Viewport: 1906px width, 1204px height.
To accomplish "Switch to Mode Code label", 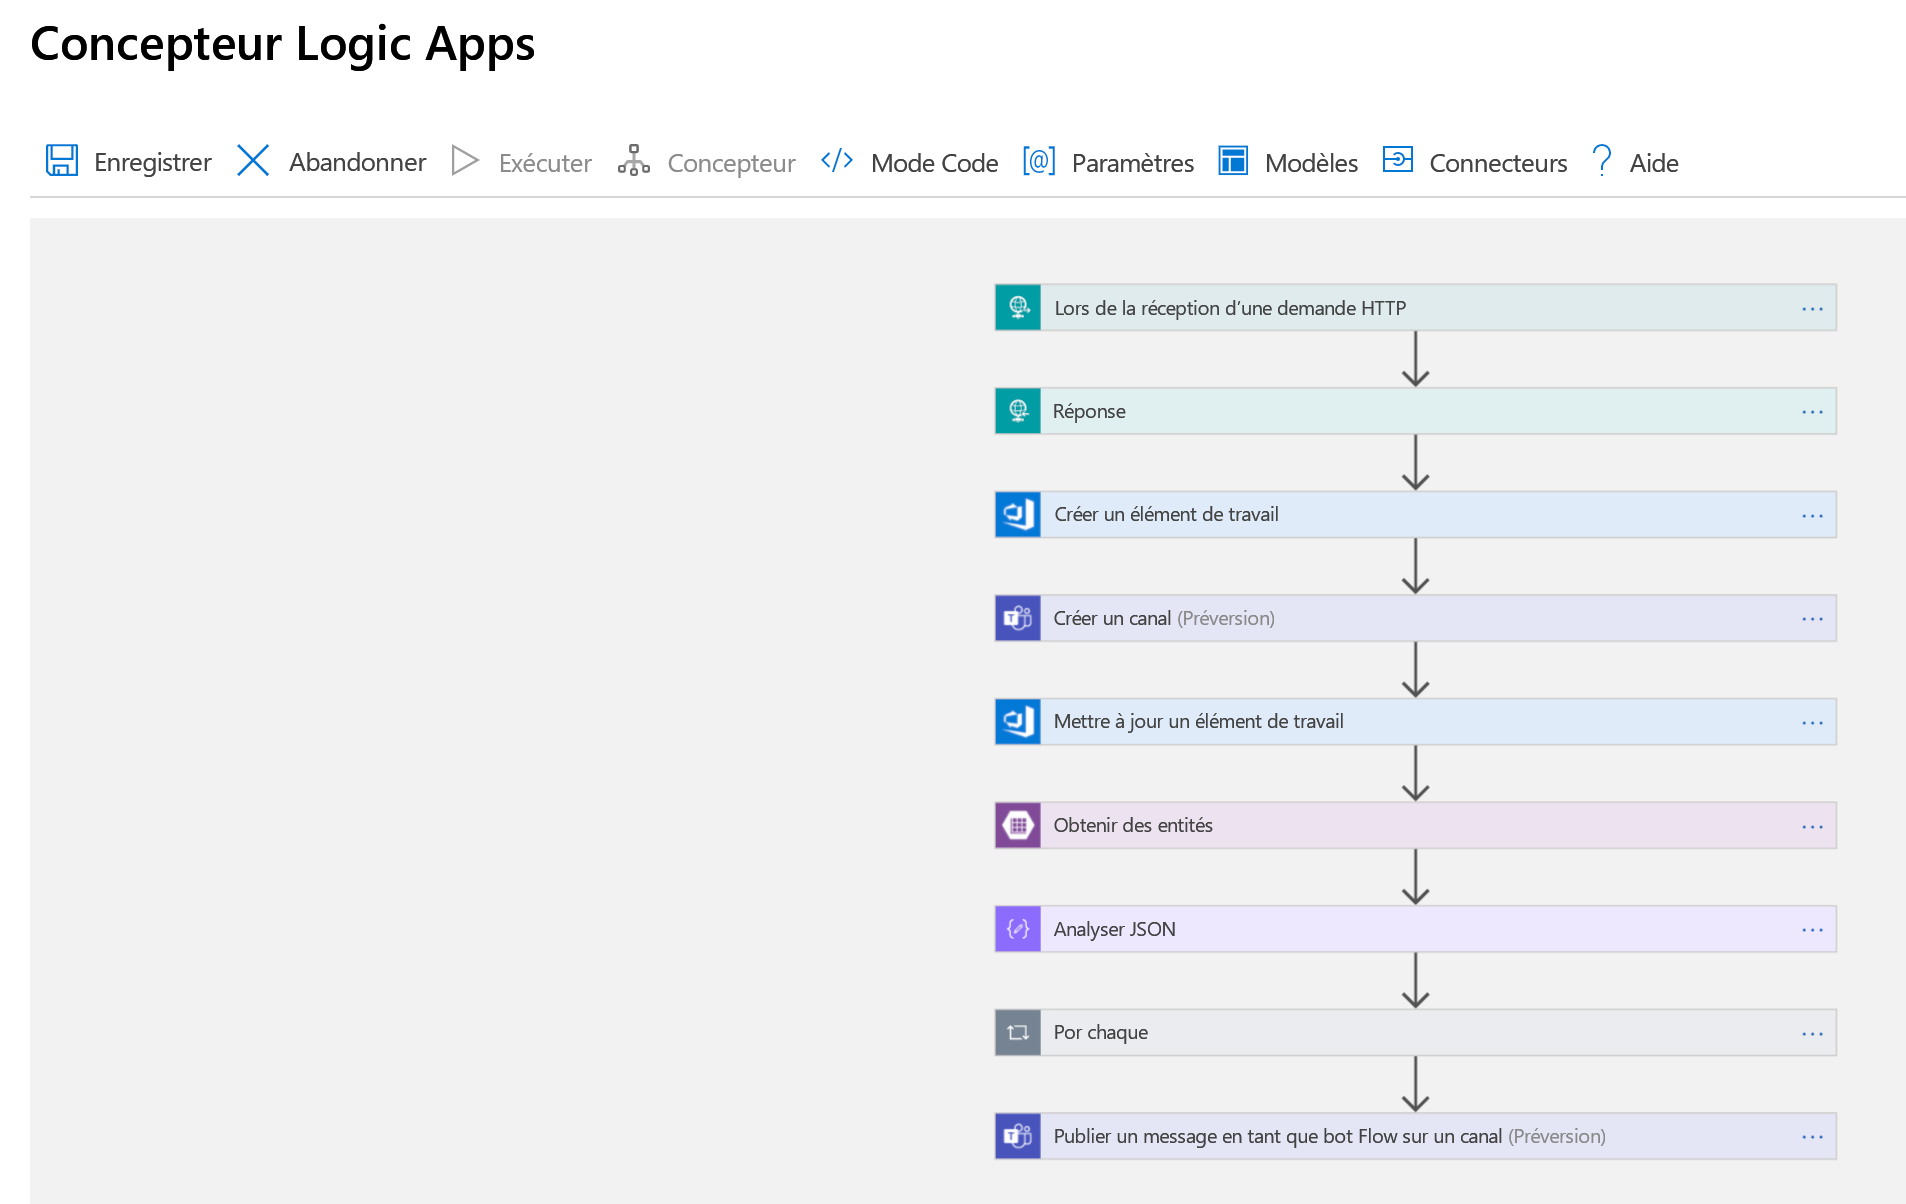I will point(934,163).
